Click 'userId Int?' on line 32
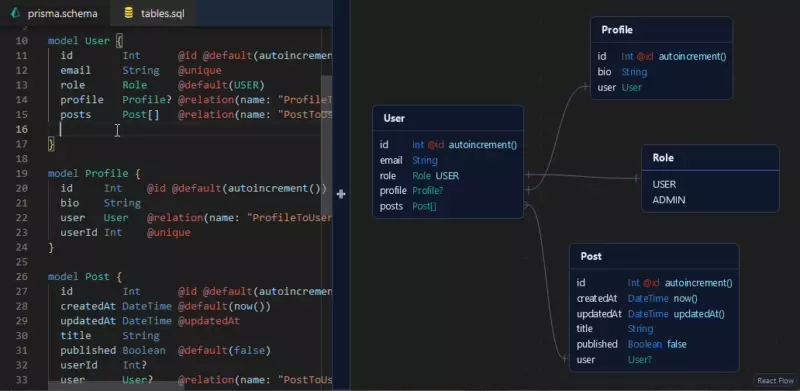This screenshot has width=800, height=391. [104, 365]
